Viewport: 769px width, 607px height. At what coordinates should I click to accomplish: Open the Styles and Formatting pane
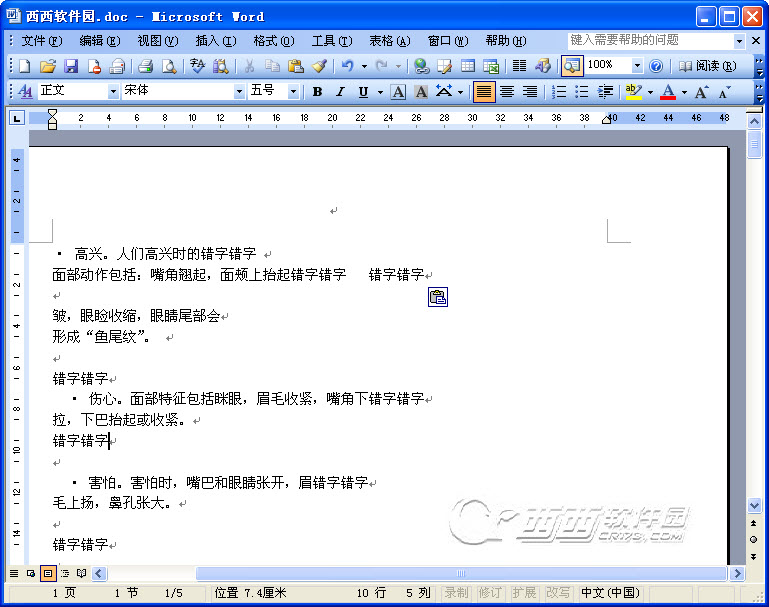pos(25,92)
